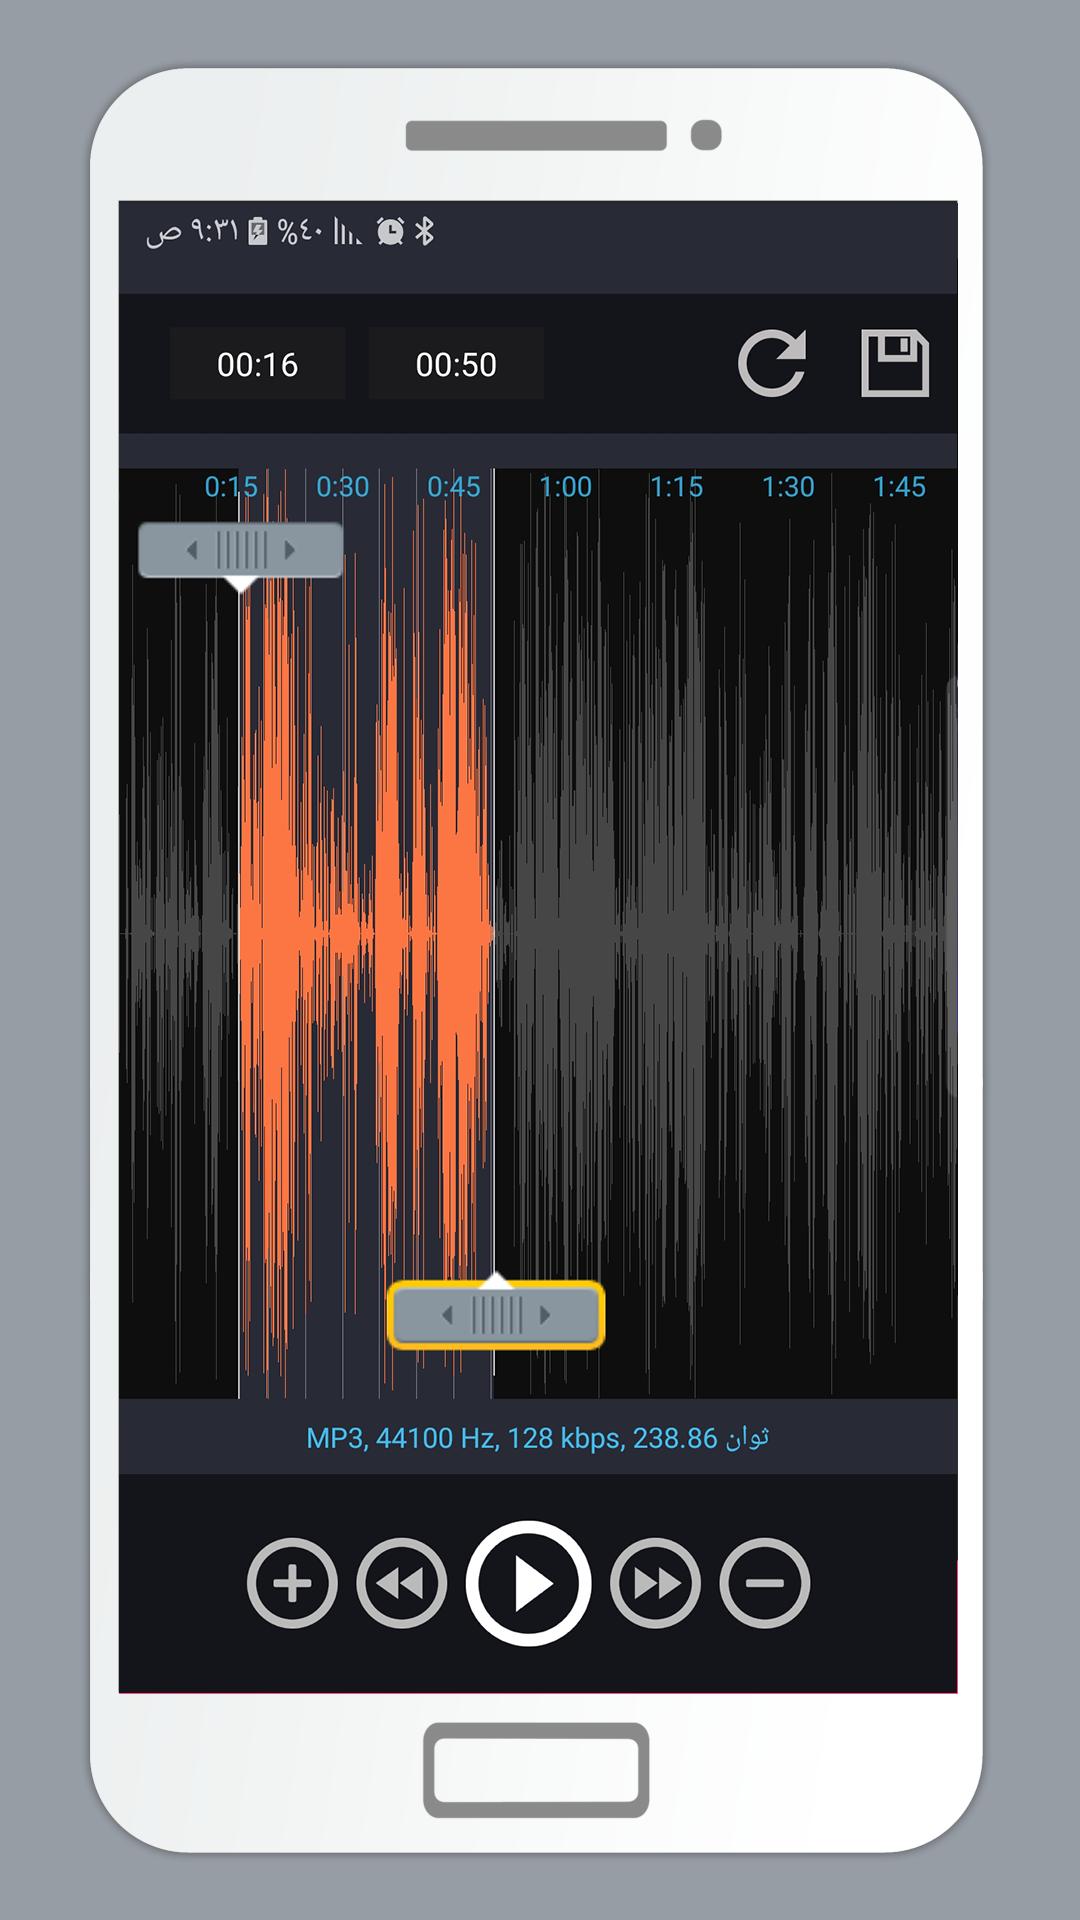The width and height of the screenshot is (1080, 1920).
Task: Nudge end marker right with its arrow
Action: 545,1315
